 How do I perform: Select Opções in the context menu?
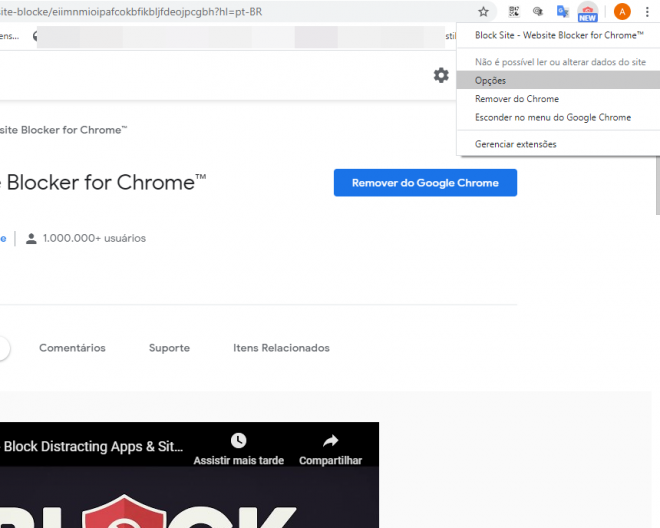558,80
